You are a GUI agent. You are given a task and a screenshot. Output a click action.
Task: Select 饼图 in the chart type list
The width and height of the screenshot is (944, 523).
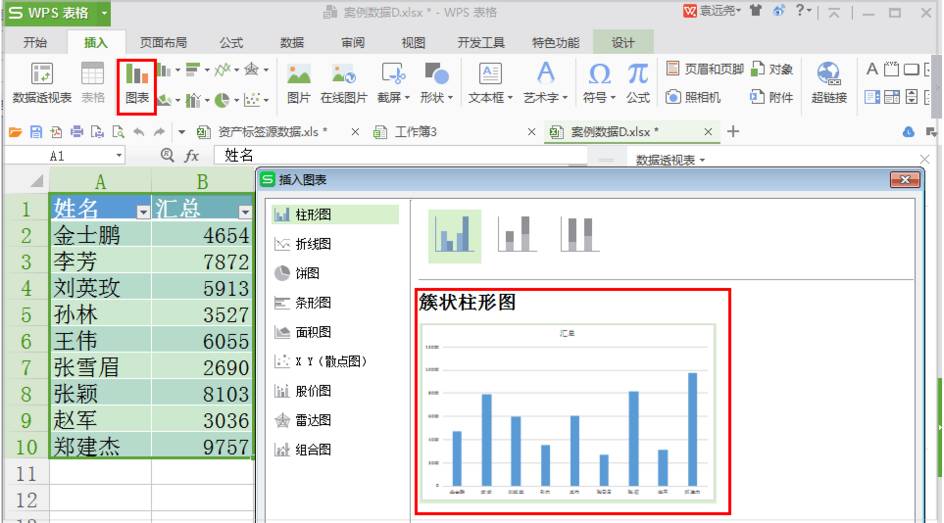tap(335, 273)
